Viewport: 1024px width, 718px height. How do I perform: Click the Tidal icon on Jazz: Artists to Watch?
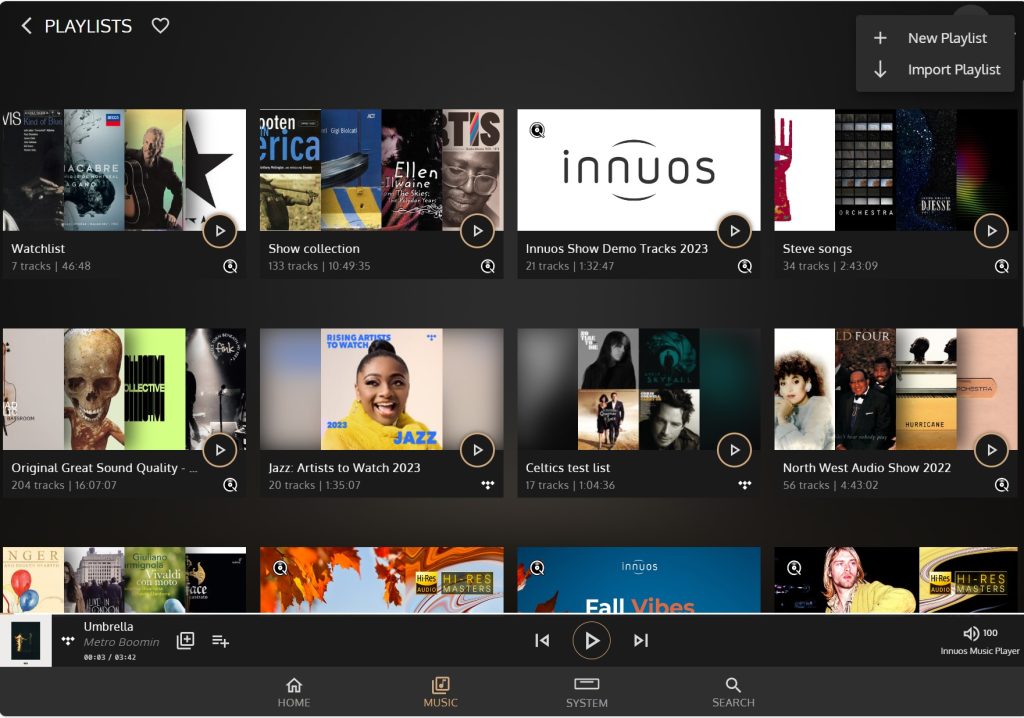tap(487, 485)
